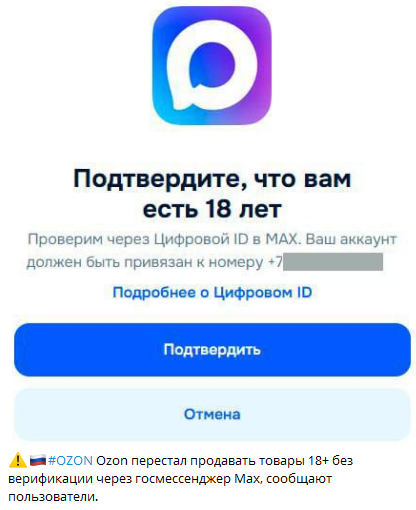Viewport: 416px width, 510px height.
Task: Click the word 'пользователи.' in the caption
Action: [x=53, y=497]
